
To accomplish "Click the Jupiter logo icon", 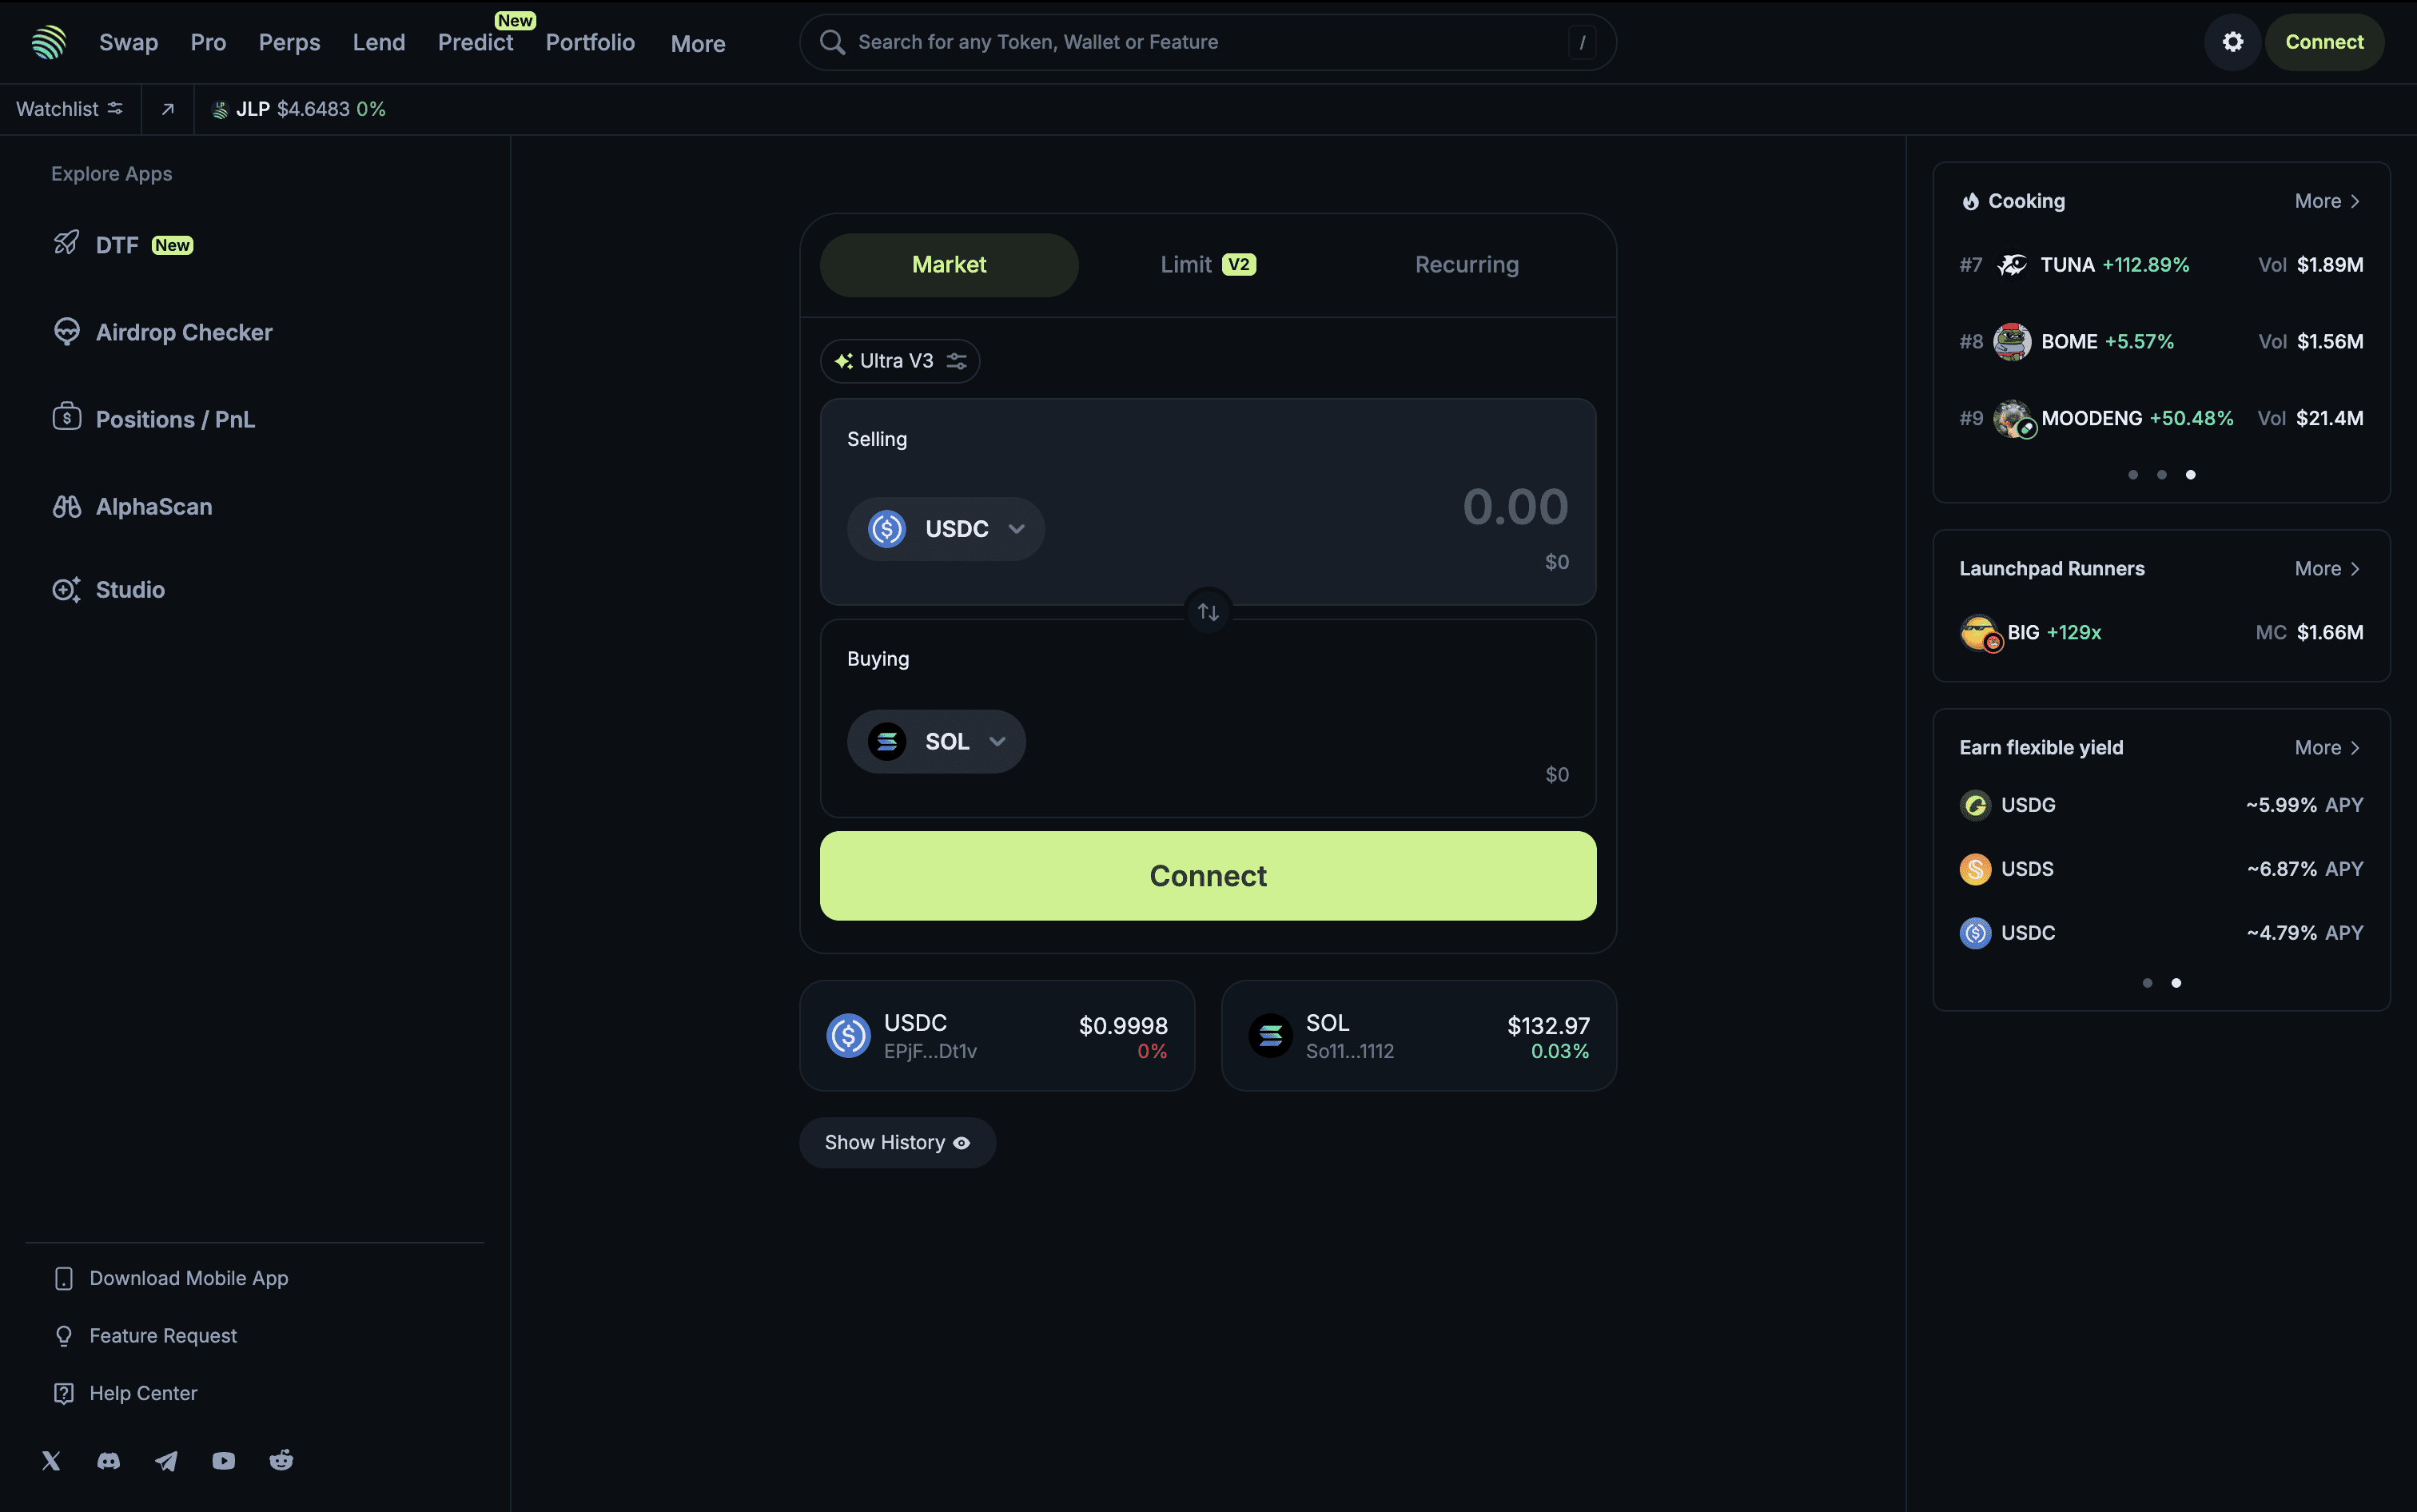I will (x=49, y=41).
